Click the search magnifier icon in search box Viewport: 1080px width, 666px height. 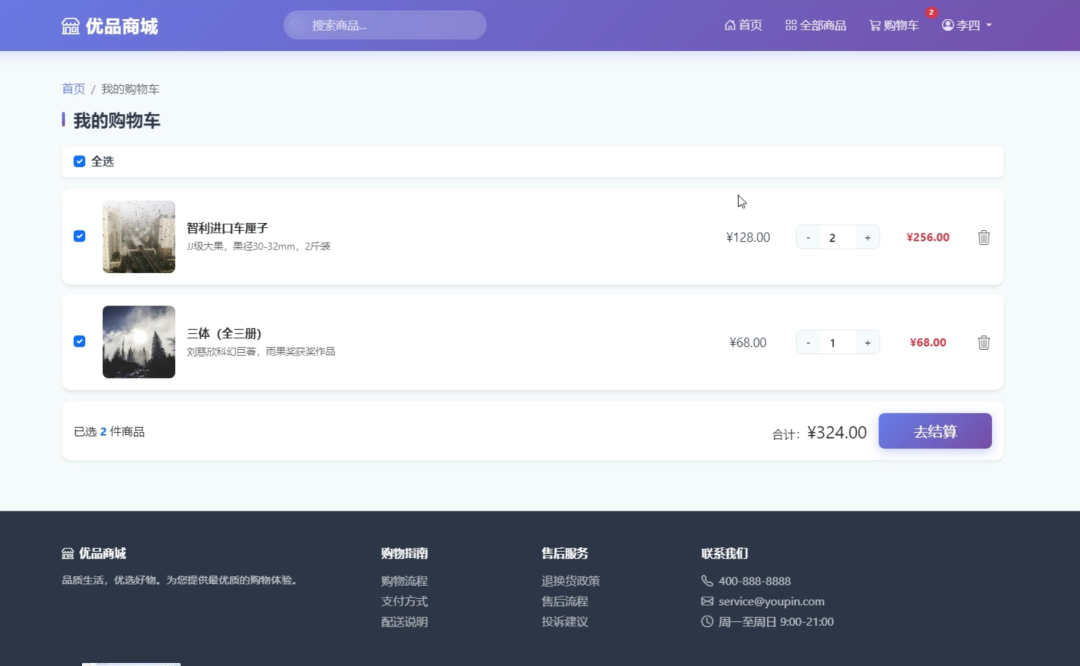click(x=298, y=25)
